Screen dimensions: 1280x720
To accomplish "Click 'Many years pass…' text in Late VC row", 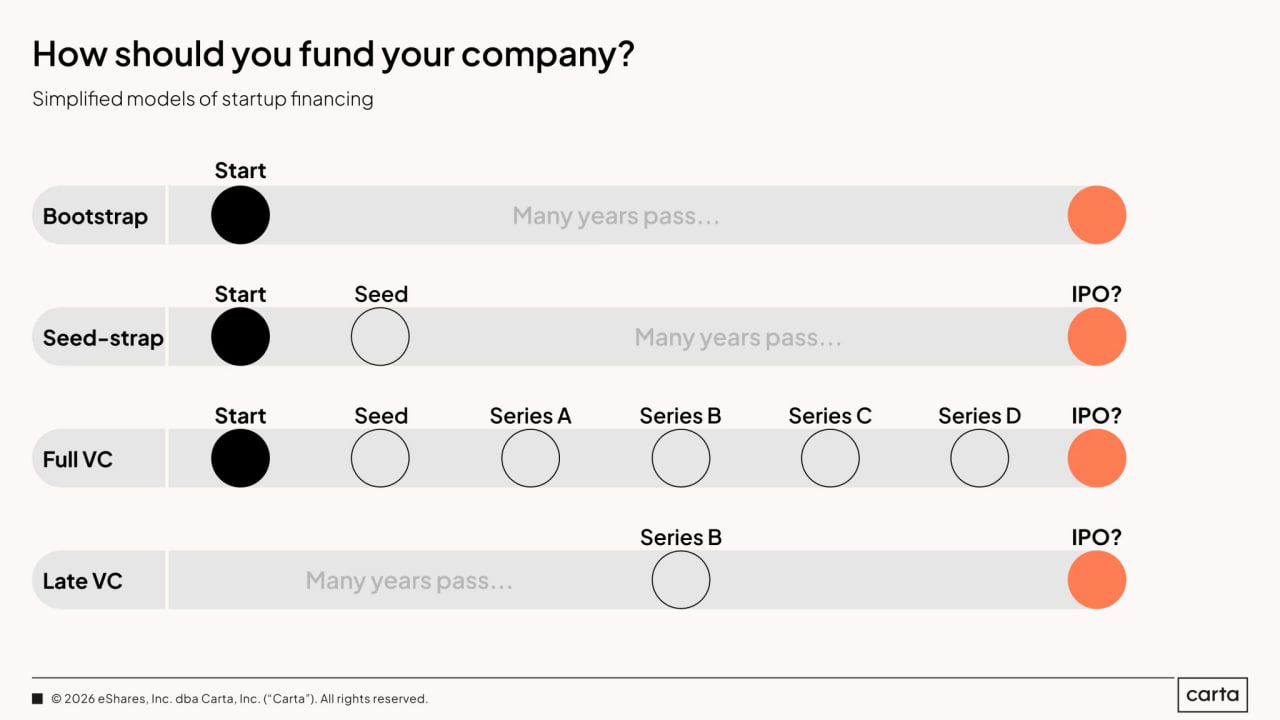I will tap(409, 581).
